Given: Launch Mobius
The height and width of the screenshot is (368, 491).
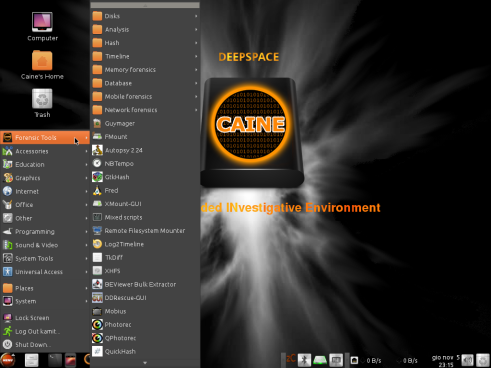Looking at the screenshot, I should coord(145,311).
